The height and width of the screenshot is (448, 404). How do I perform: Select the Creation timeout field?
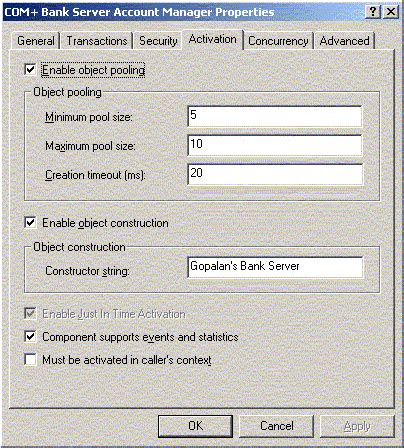coord(275,174)
